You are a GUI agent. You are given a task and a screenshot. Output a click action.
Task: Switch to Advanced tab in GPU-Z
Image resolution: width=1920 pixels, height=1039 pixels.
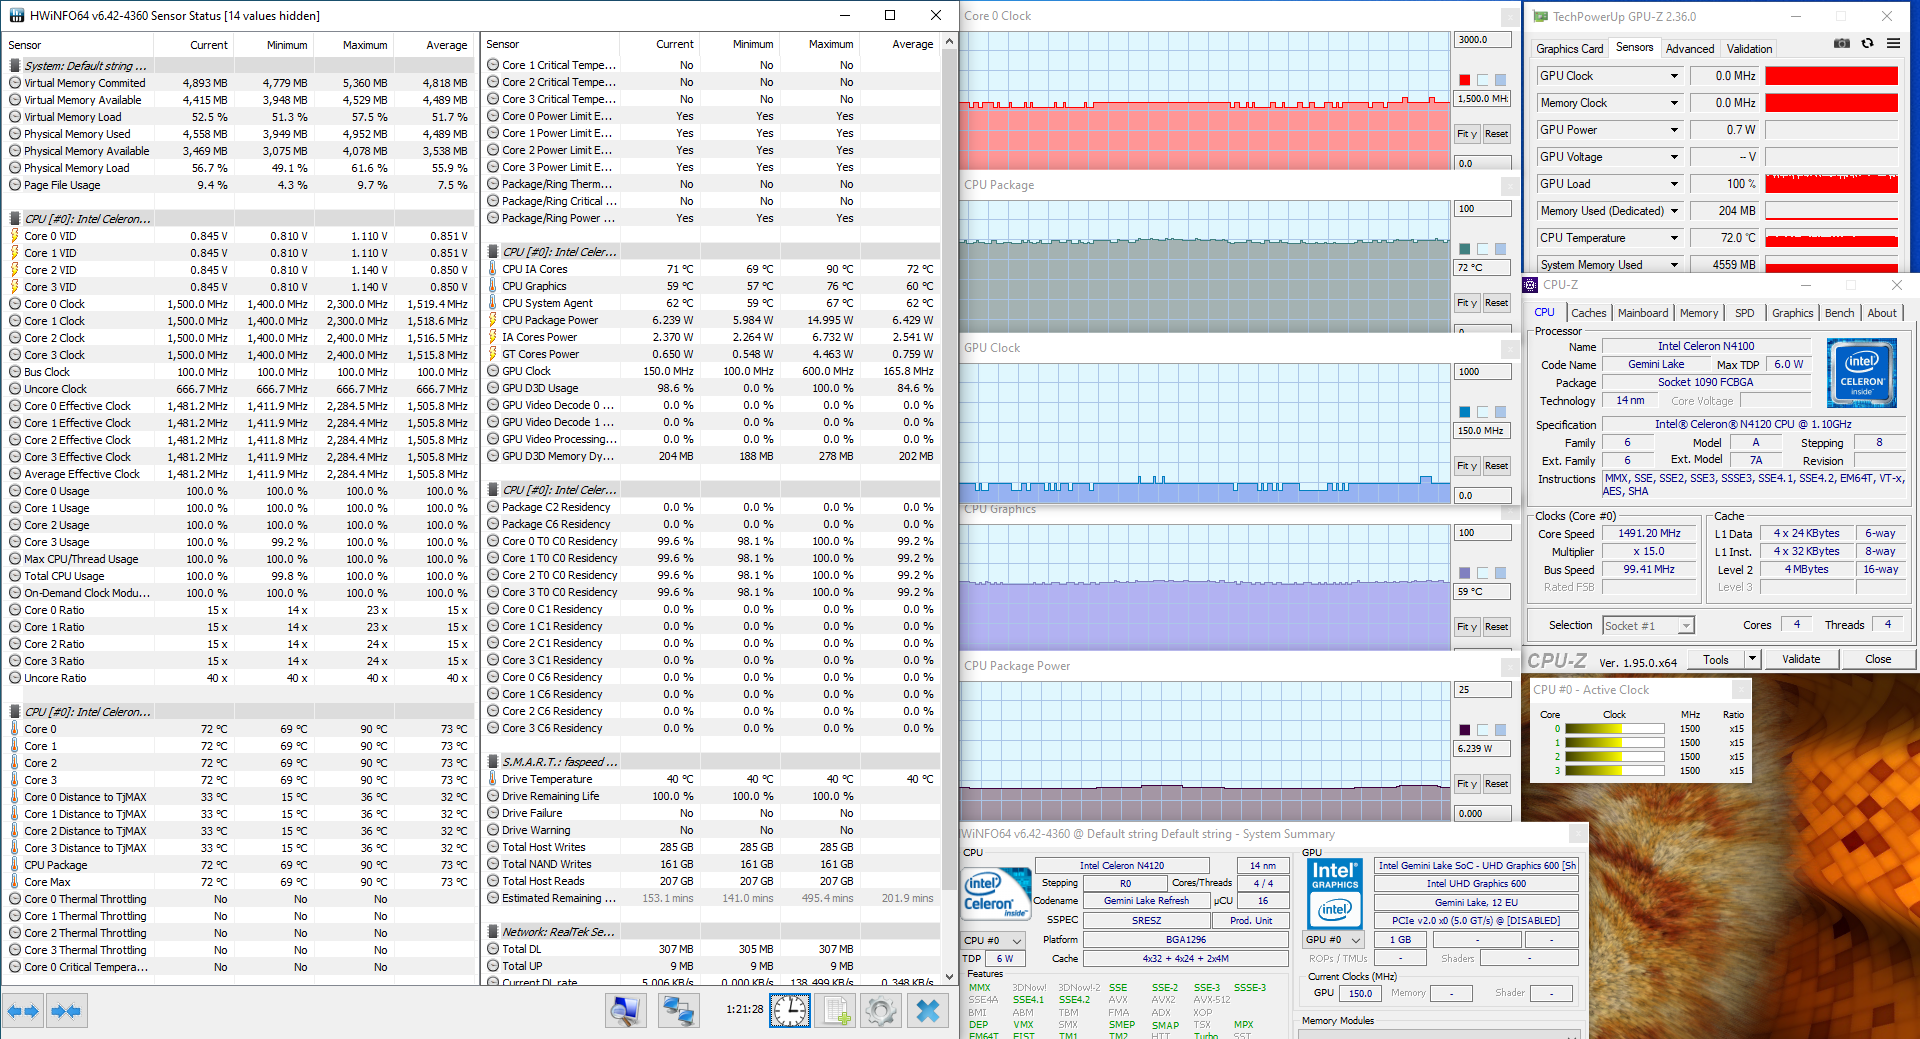pos(1690,49)
